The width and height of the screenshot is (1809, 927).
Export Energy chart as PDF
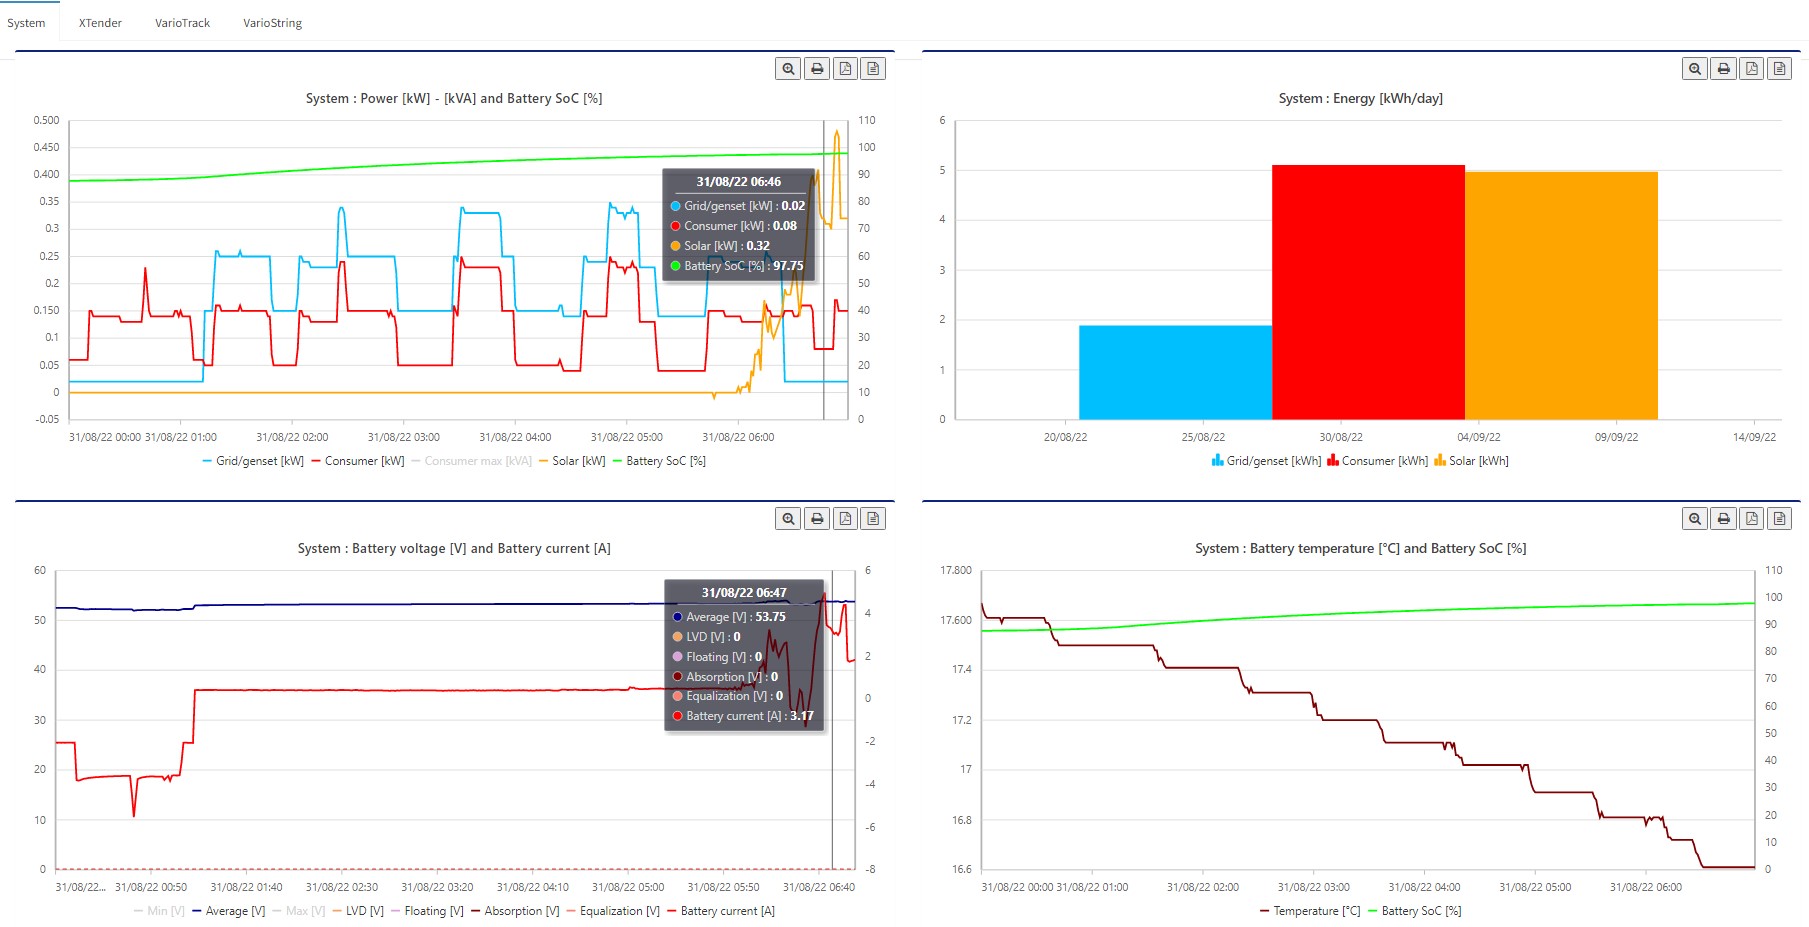(x=1751, y=69)
